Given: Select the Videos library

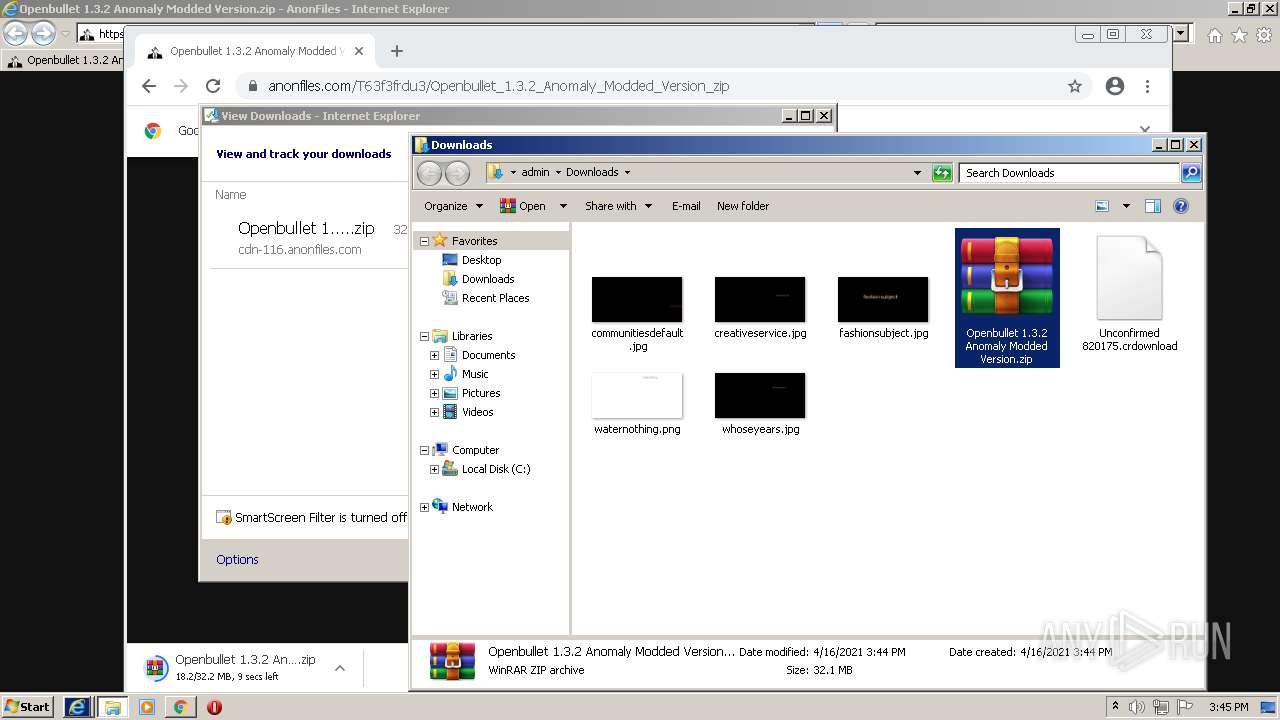Looking at the screenshot, I should pyautogui.click(x=477, y=412).
